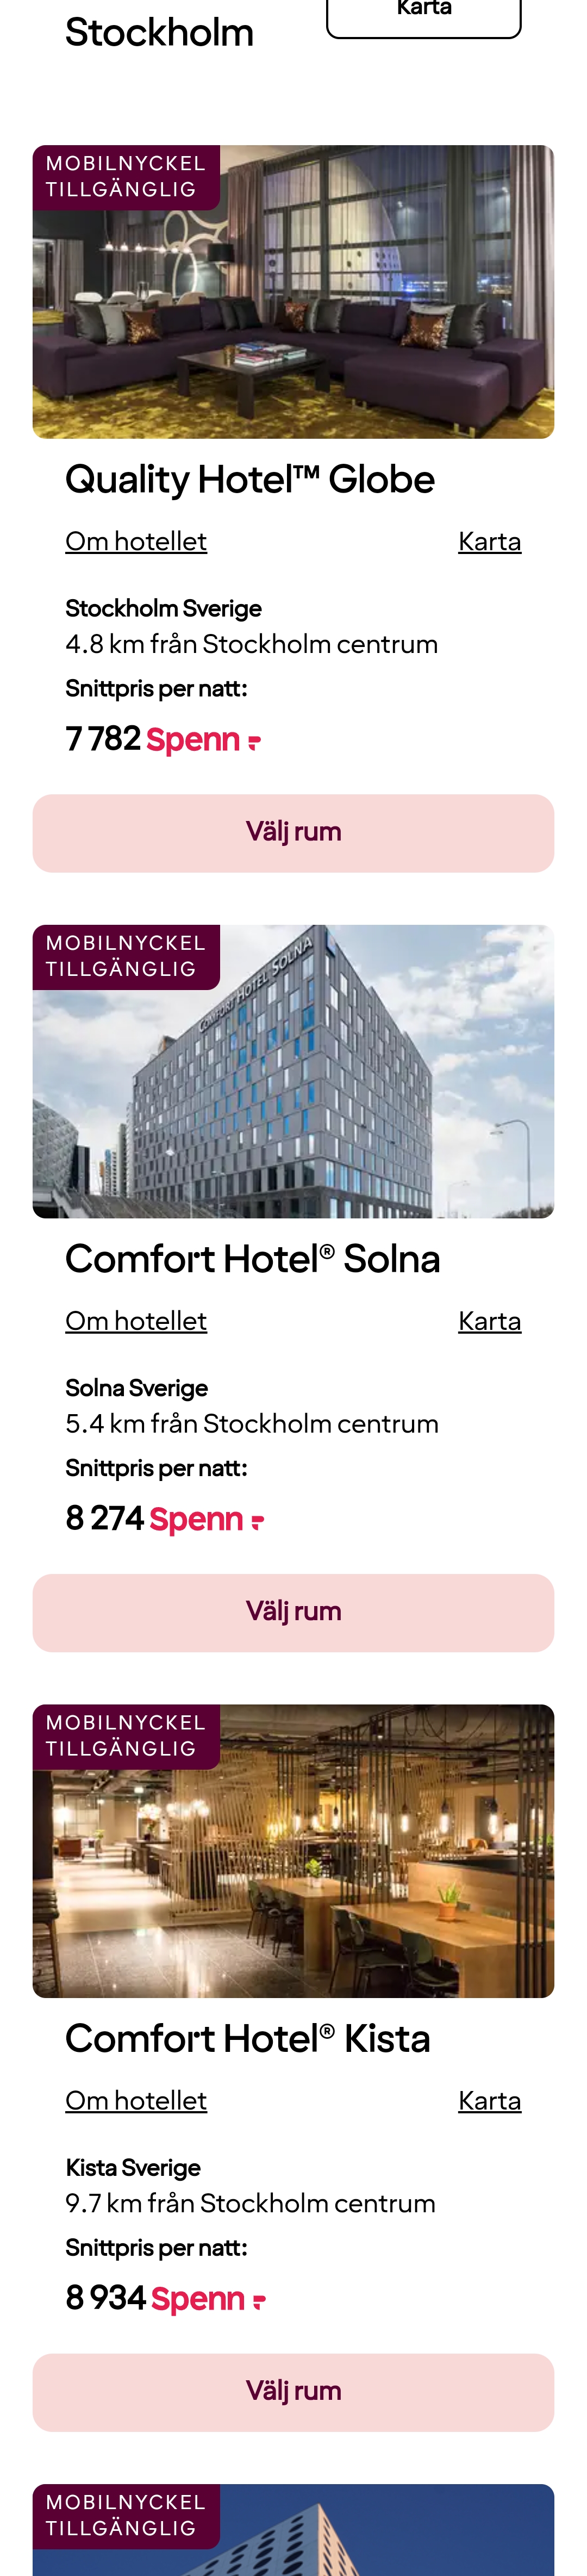Show Karta link for Quality Hotel Globe
The width and height of the screenshot is (587, 2576).
click(489, 541)
